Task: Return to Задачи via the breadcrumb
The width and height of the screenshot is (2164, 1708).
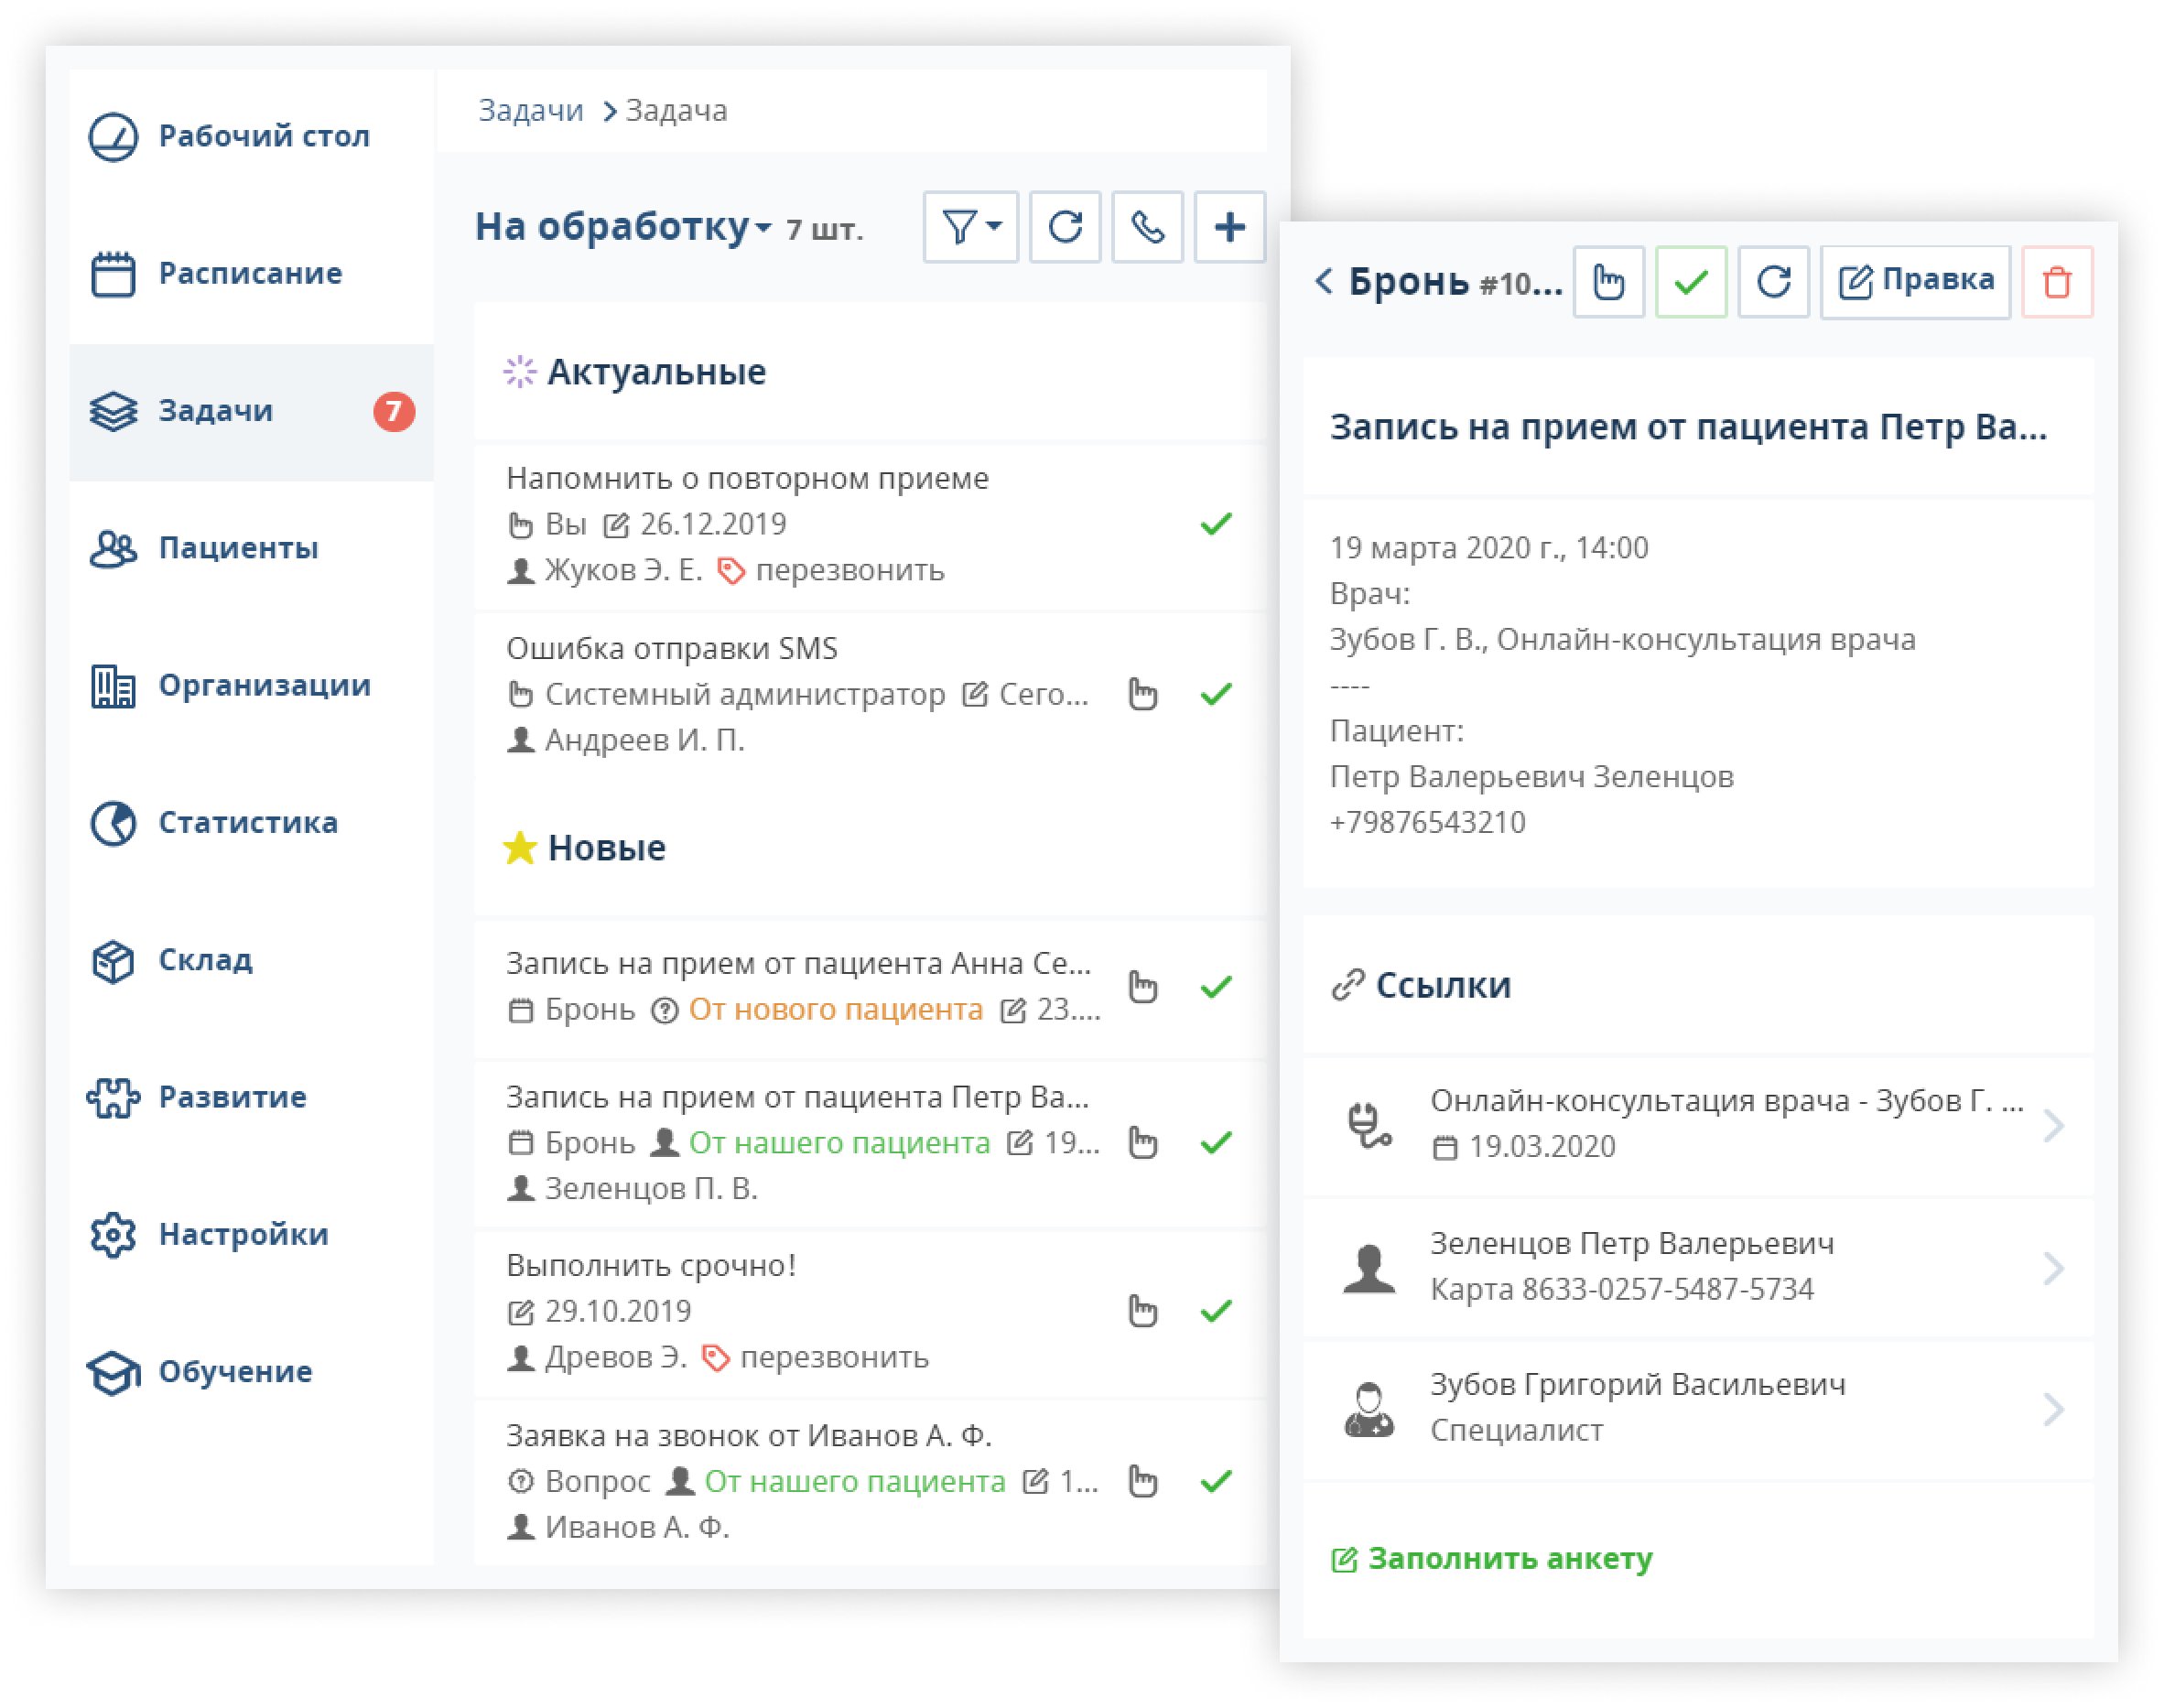Action: [x=532, y=111]
